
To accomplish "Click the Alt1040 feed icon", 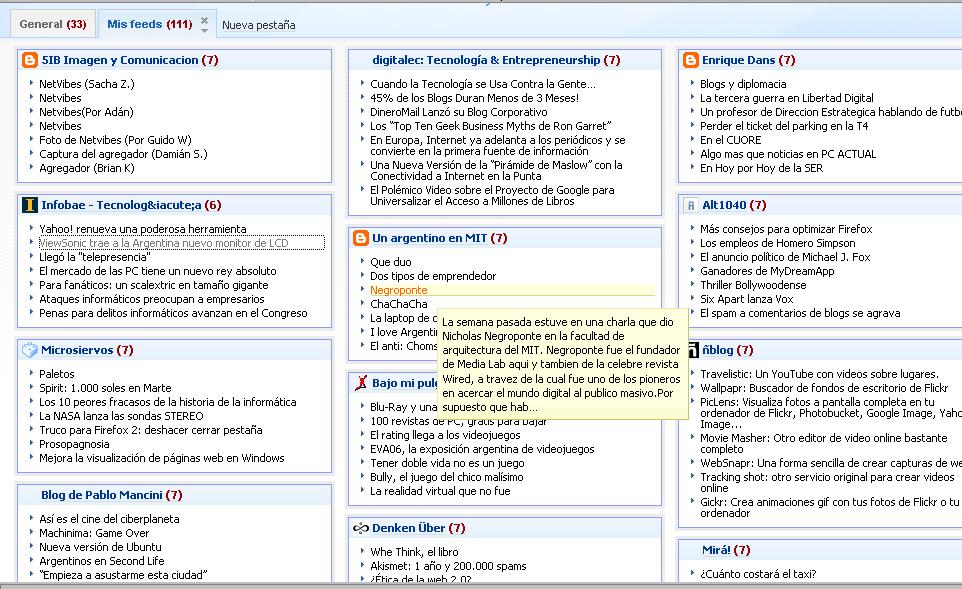I will [691, 205].
